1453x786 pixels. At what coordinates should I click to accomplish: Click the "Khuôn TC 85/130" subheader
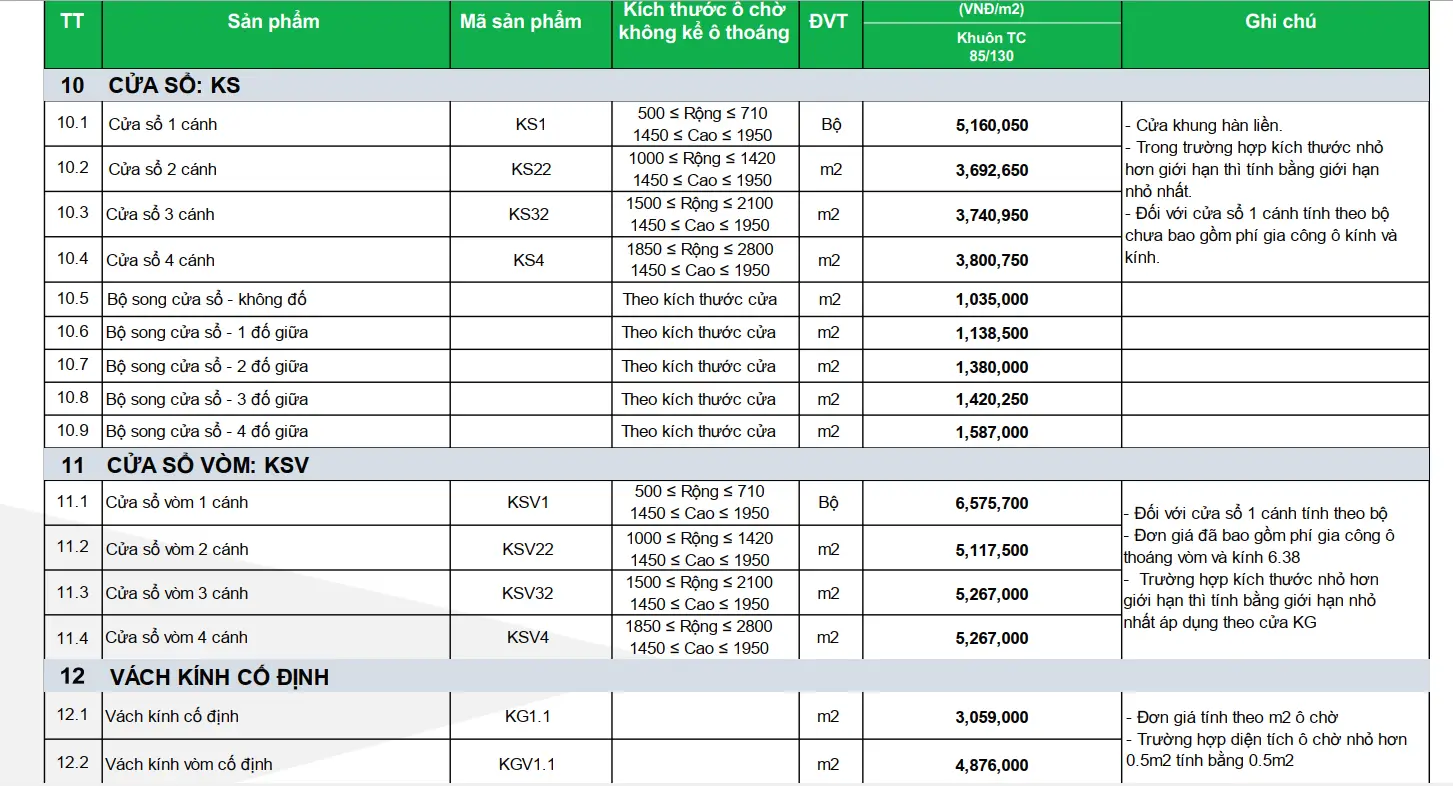(x=991, y=46)
